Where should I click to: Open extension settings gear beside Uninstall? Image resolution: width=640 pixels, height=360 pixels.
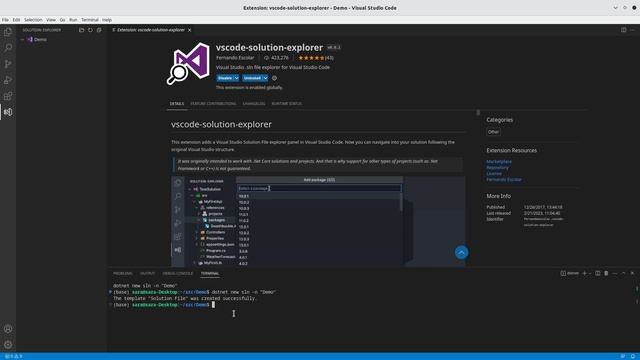(274, 78)
